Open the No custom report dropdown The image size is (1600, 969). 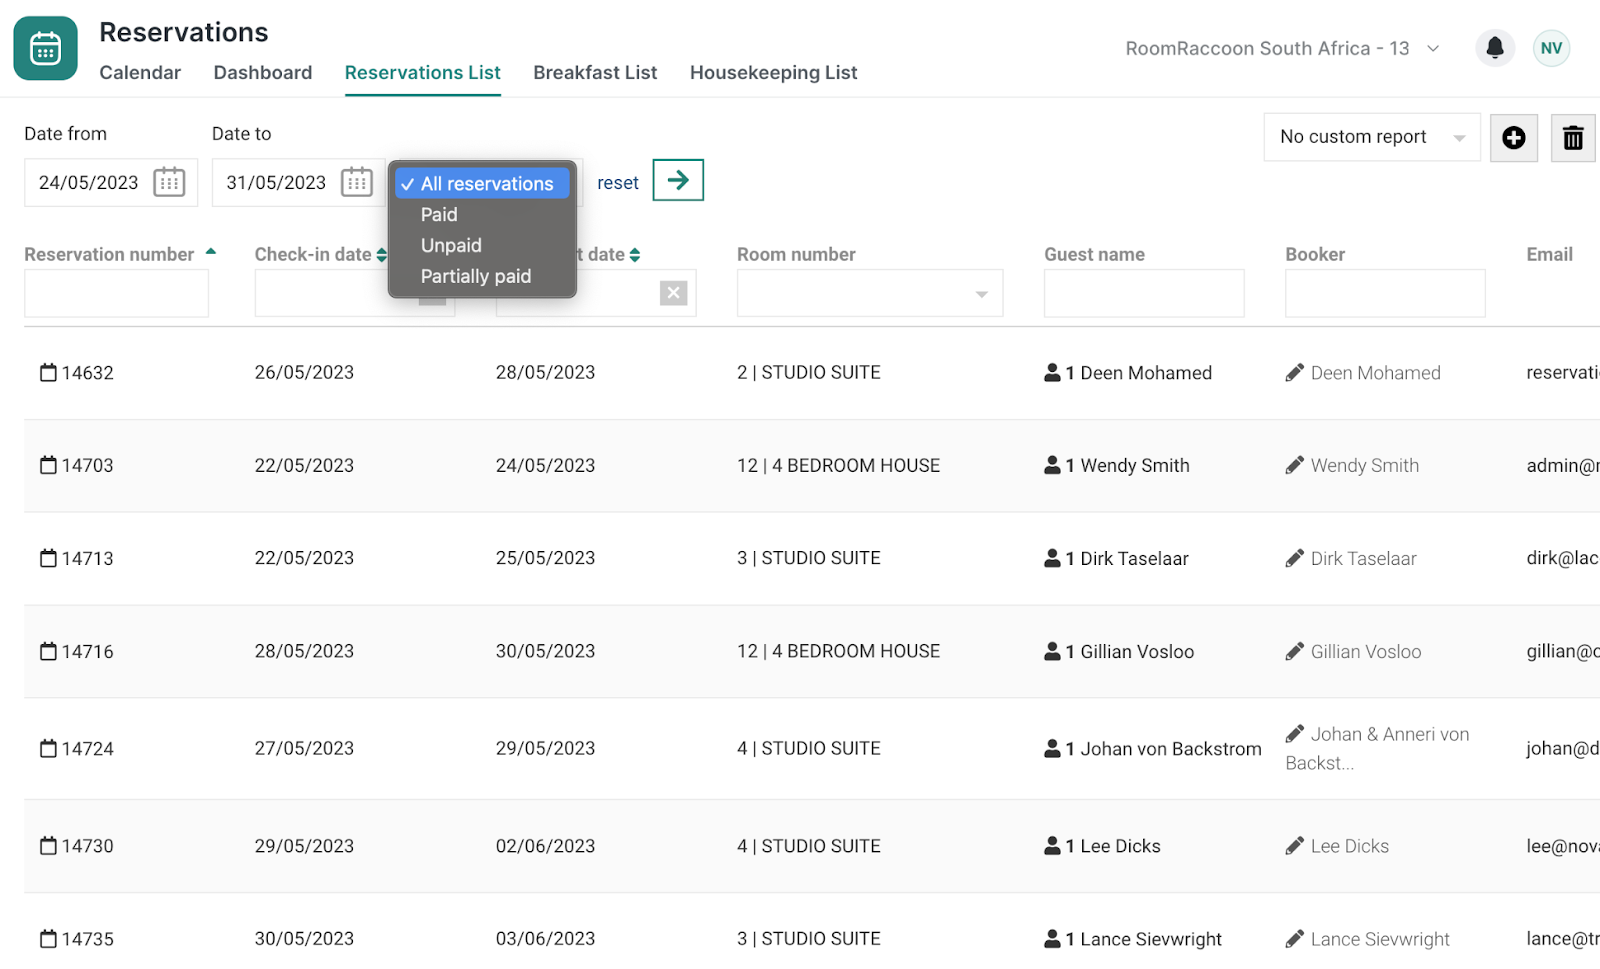click(1372, 137)
